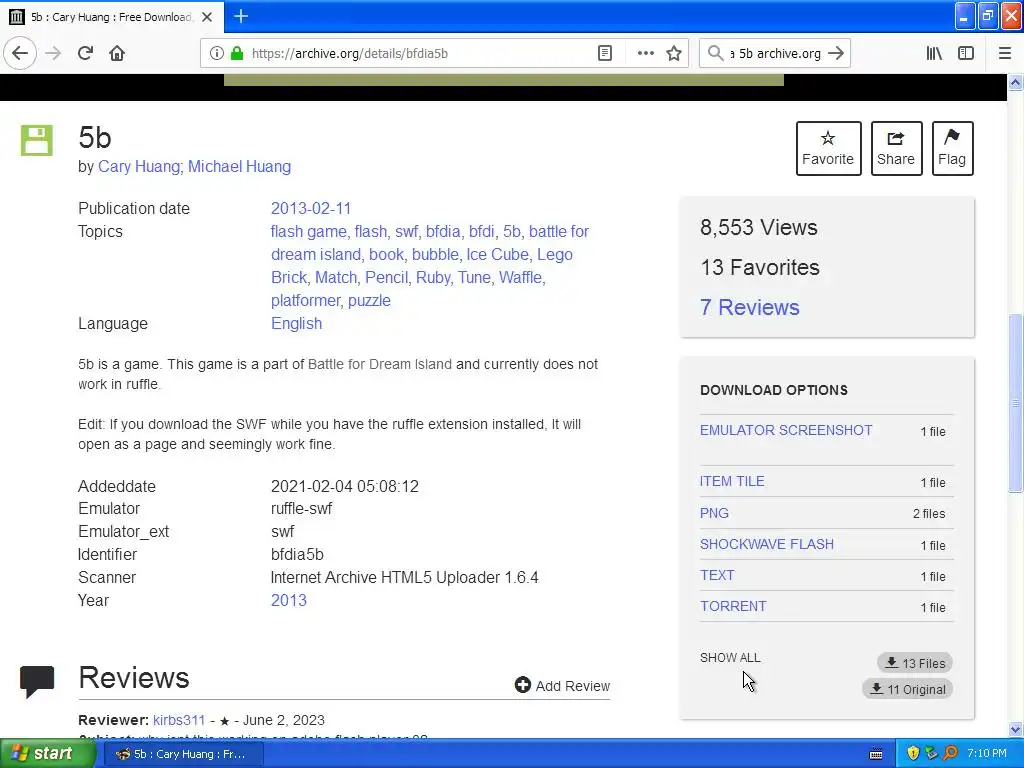Flag this item
This screenshot has height=768, width=1024.
point(952,148)
